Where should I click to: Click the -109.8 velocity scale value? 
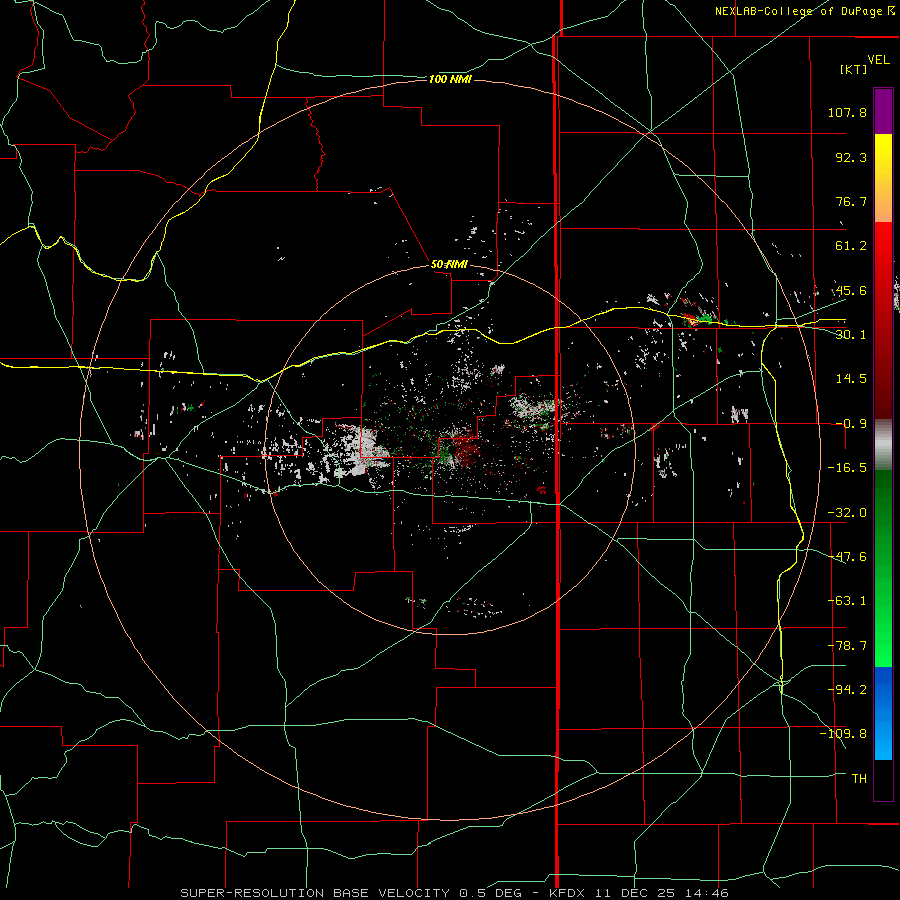(843, 734)
